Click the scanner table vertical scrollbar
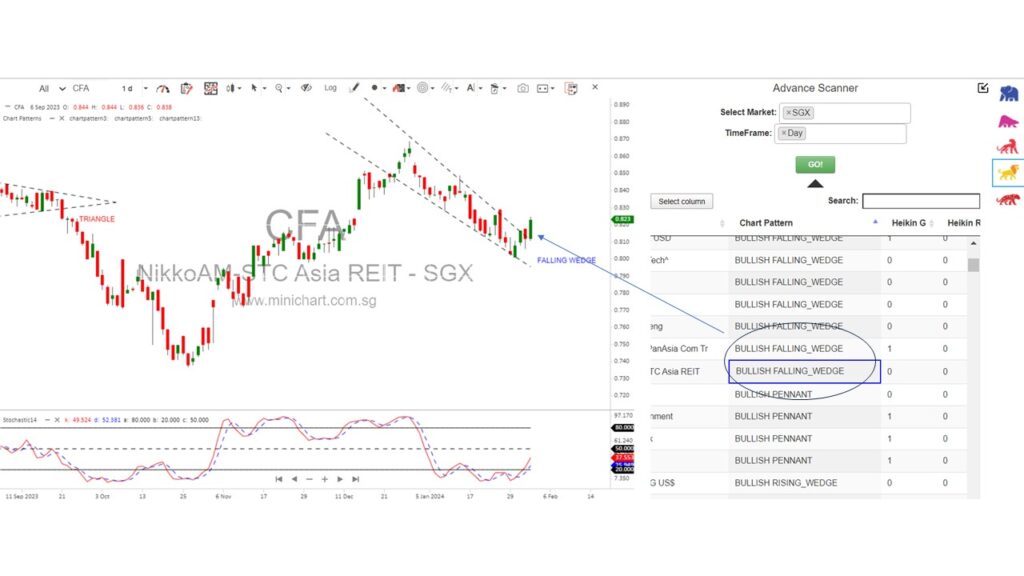This screenshot has width=1024, height=576. 973,265
